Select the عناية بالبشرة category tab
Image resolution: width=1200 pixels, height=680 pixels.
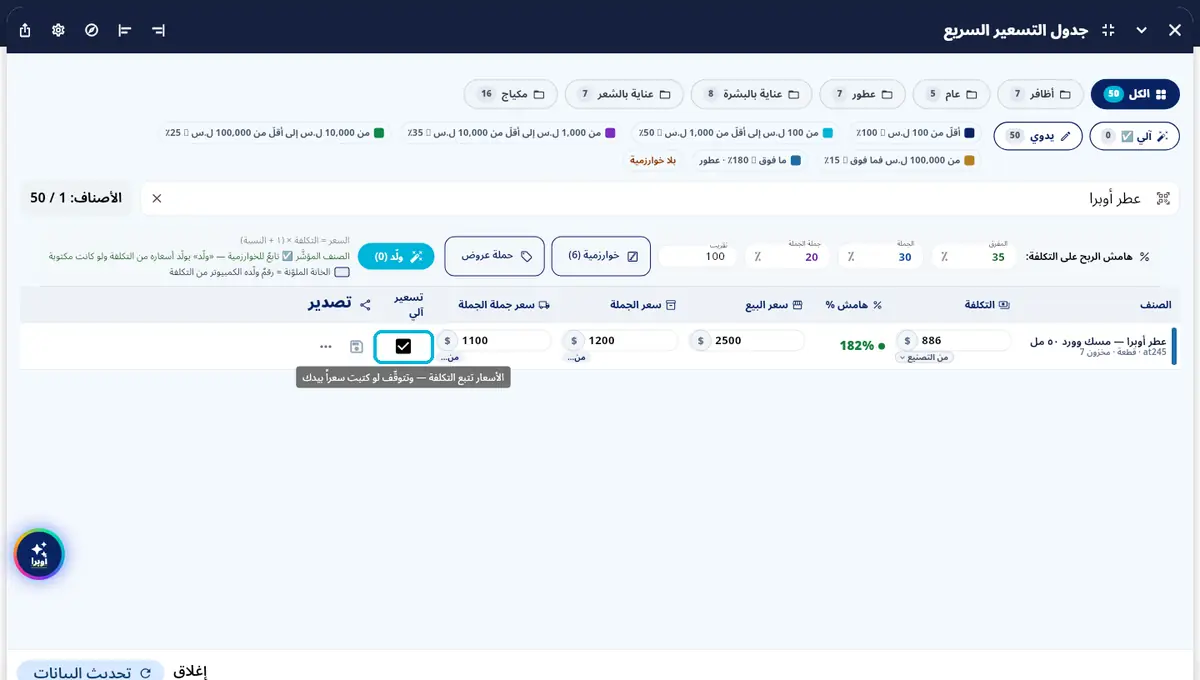click(x=752, y=94)
